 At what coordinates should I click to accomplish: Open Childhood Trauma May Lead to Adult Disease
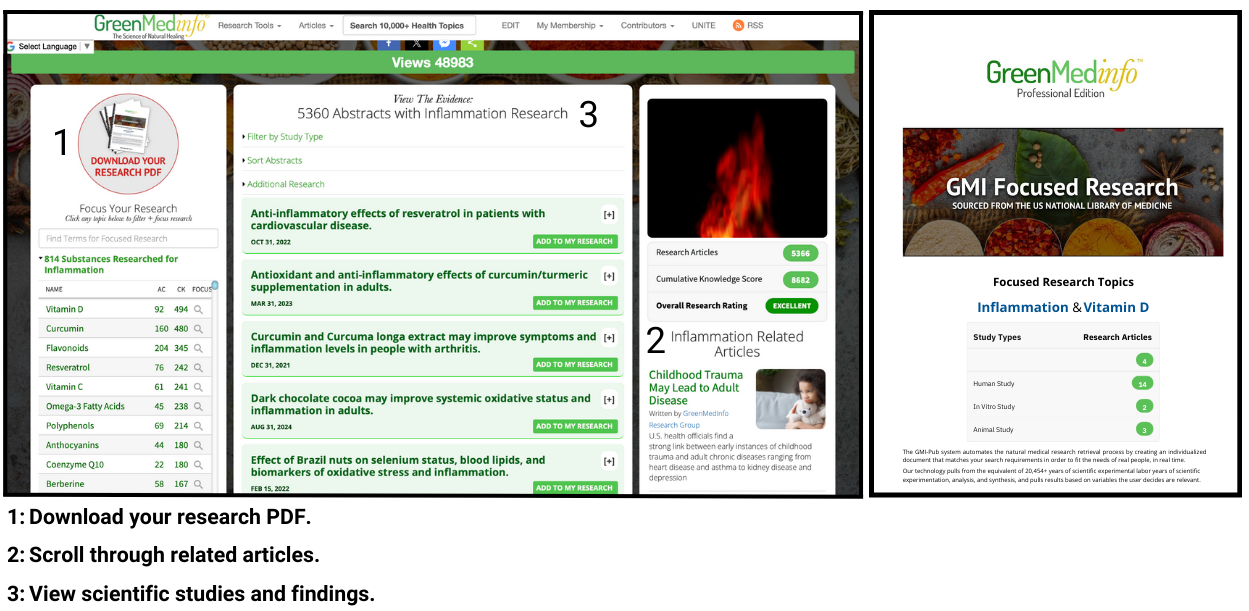(x=696, y=388)
